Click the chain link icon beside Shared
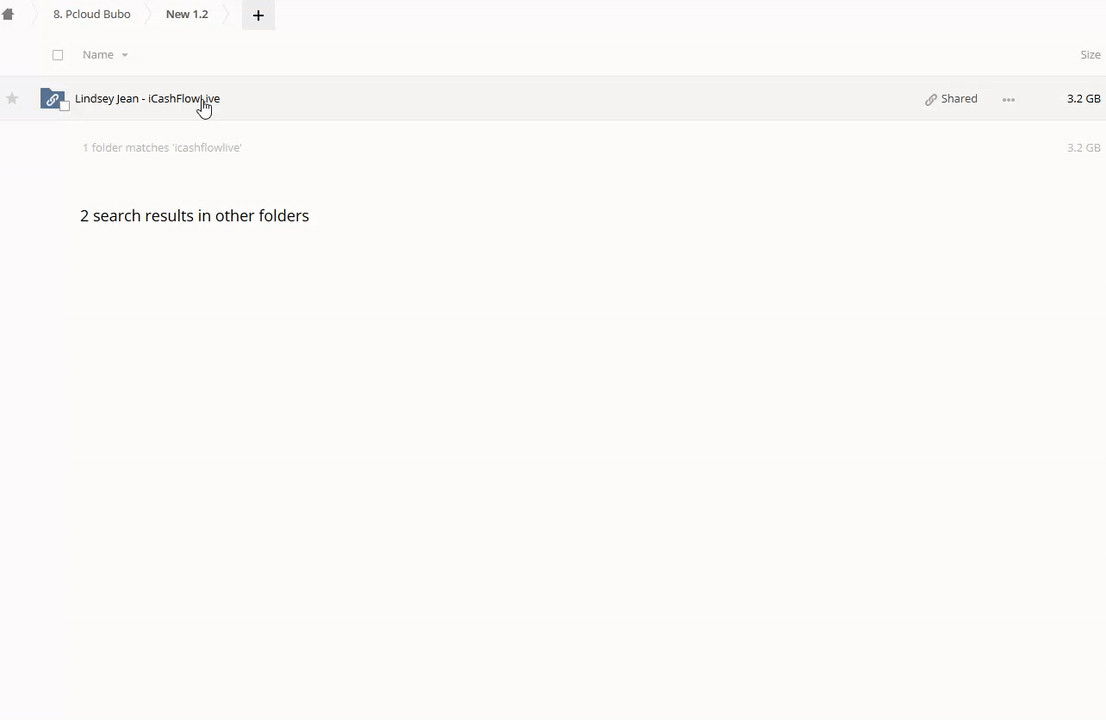The height and width of the screenshot is (720, 1106). tap(930, 99)
